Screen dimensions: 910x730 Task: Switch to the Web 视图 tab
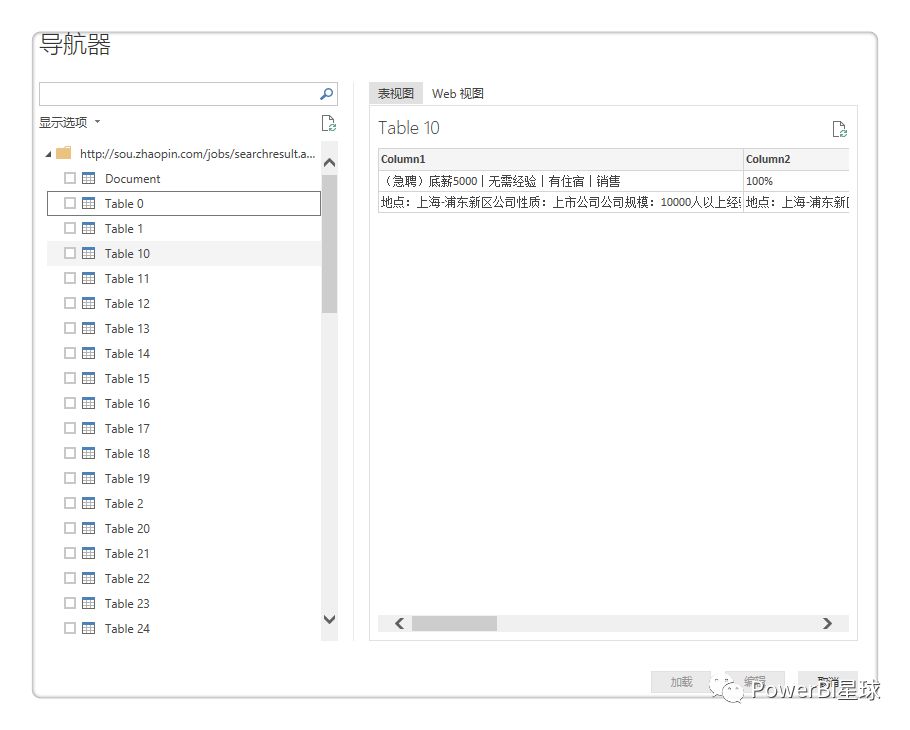(x=458, y=93)
